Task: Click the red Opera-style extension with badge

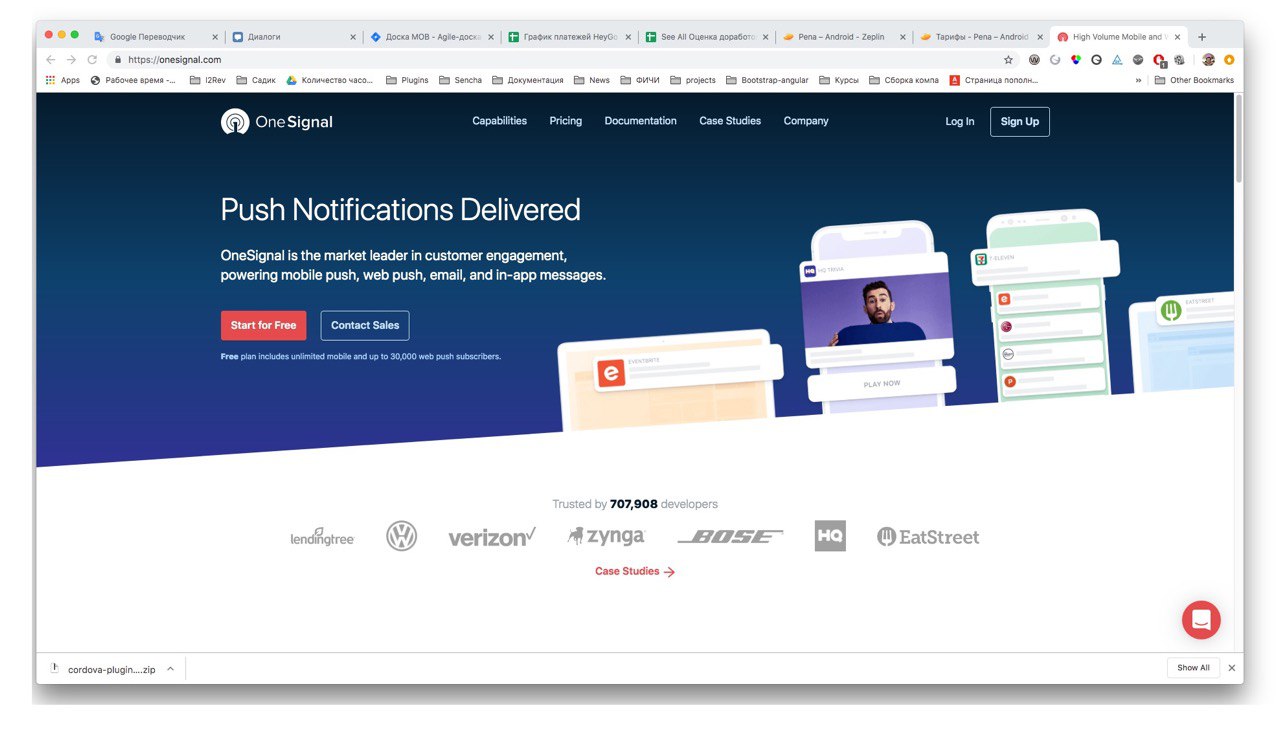Action: 1159,60
